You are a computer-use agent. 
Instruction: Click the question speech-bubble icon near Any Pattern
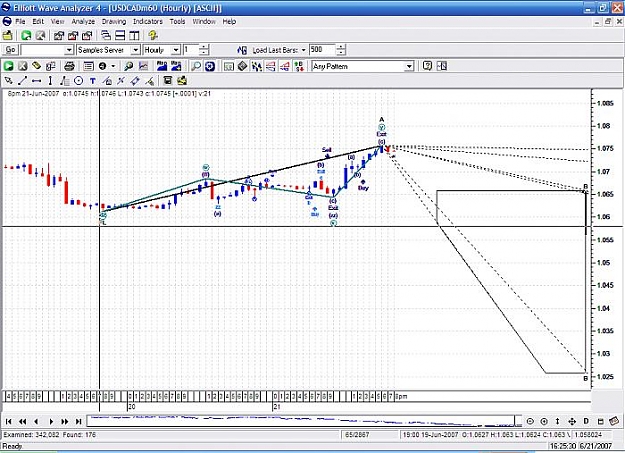click(427, 66)
